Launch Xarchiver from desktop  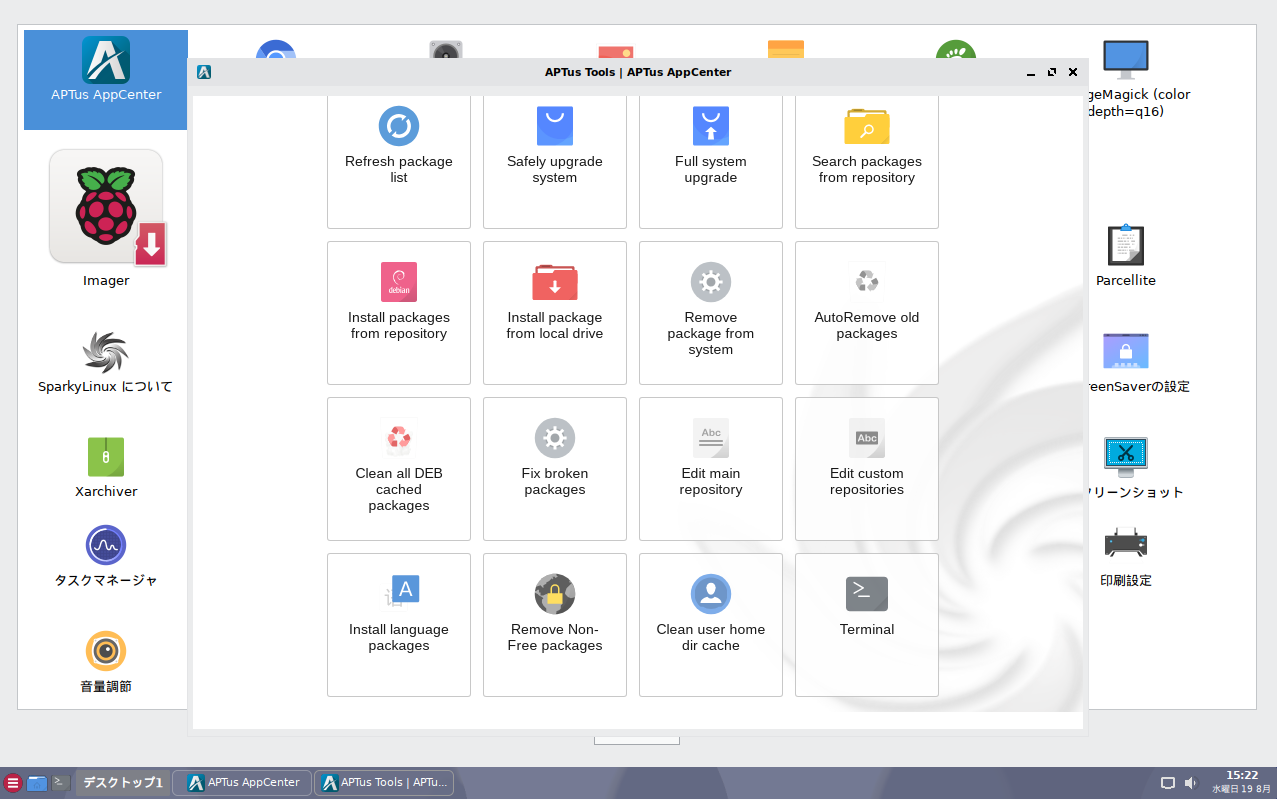pyautogui.click(x=106, y=467)
